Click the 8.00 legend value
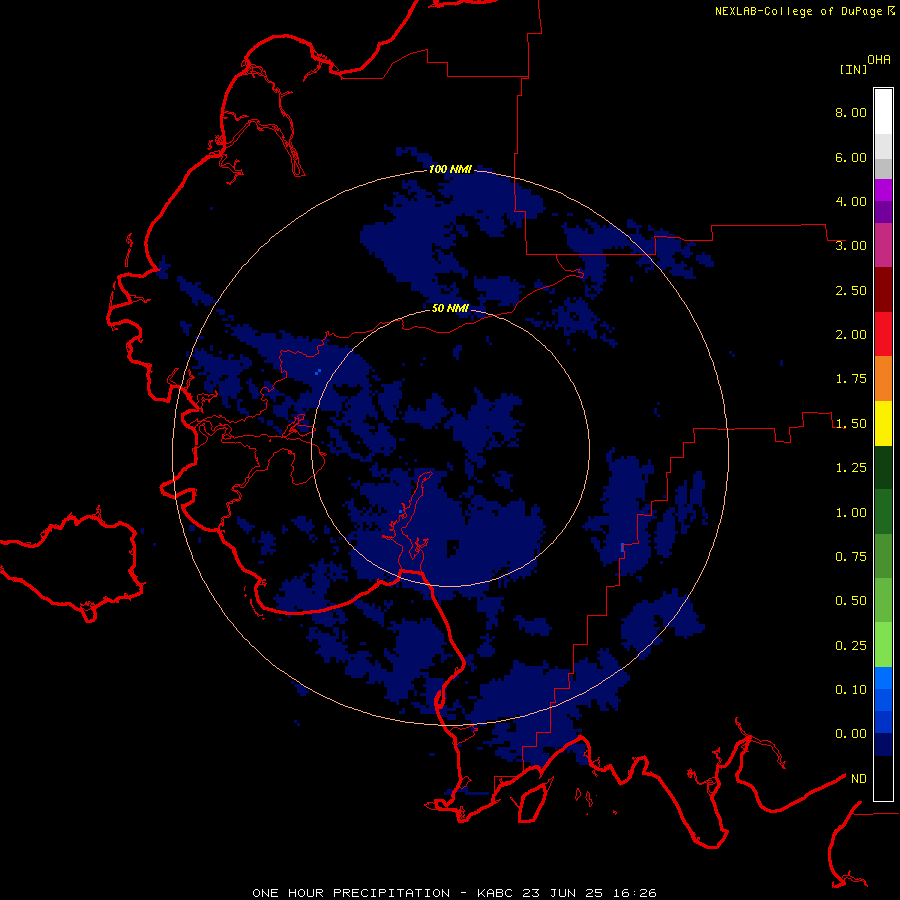Viewport: 900px width, 900px height. (851, 112)
